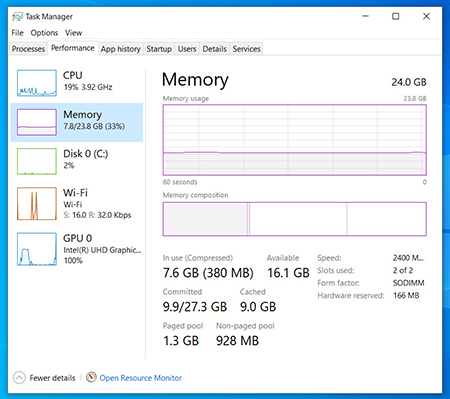Click the Fewer details label
This screenshot has width=450, height=399.
(52, 378)
